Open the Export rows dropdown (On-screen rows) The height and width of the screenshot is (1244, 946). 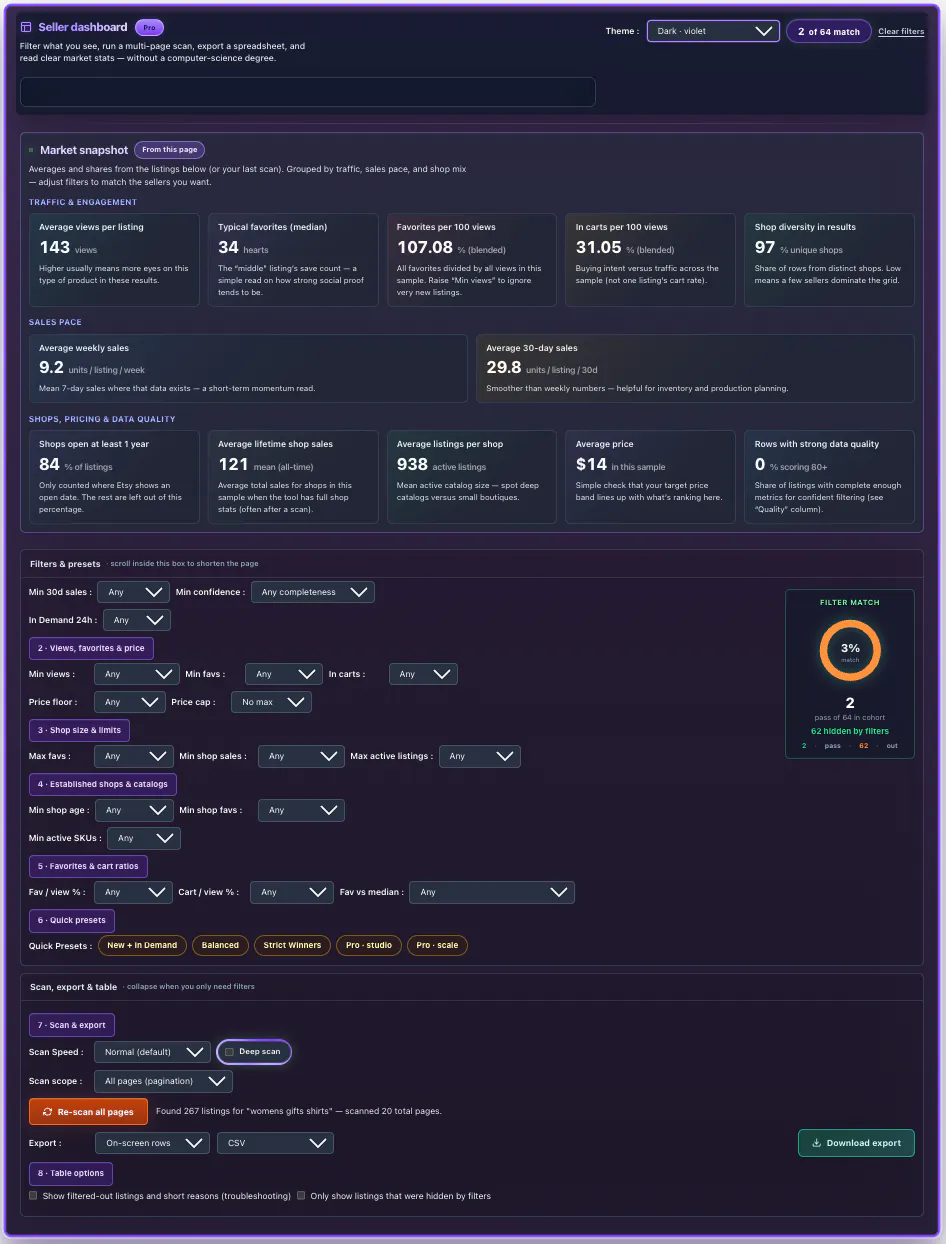152,1143
